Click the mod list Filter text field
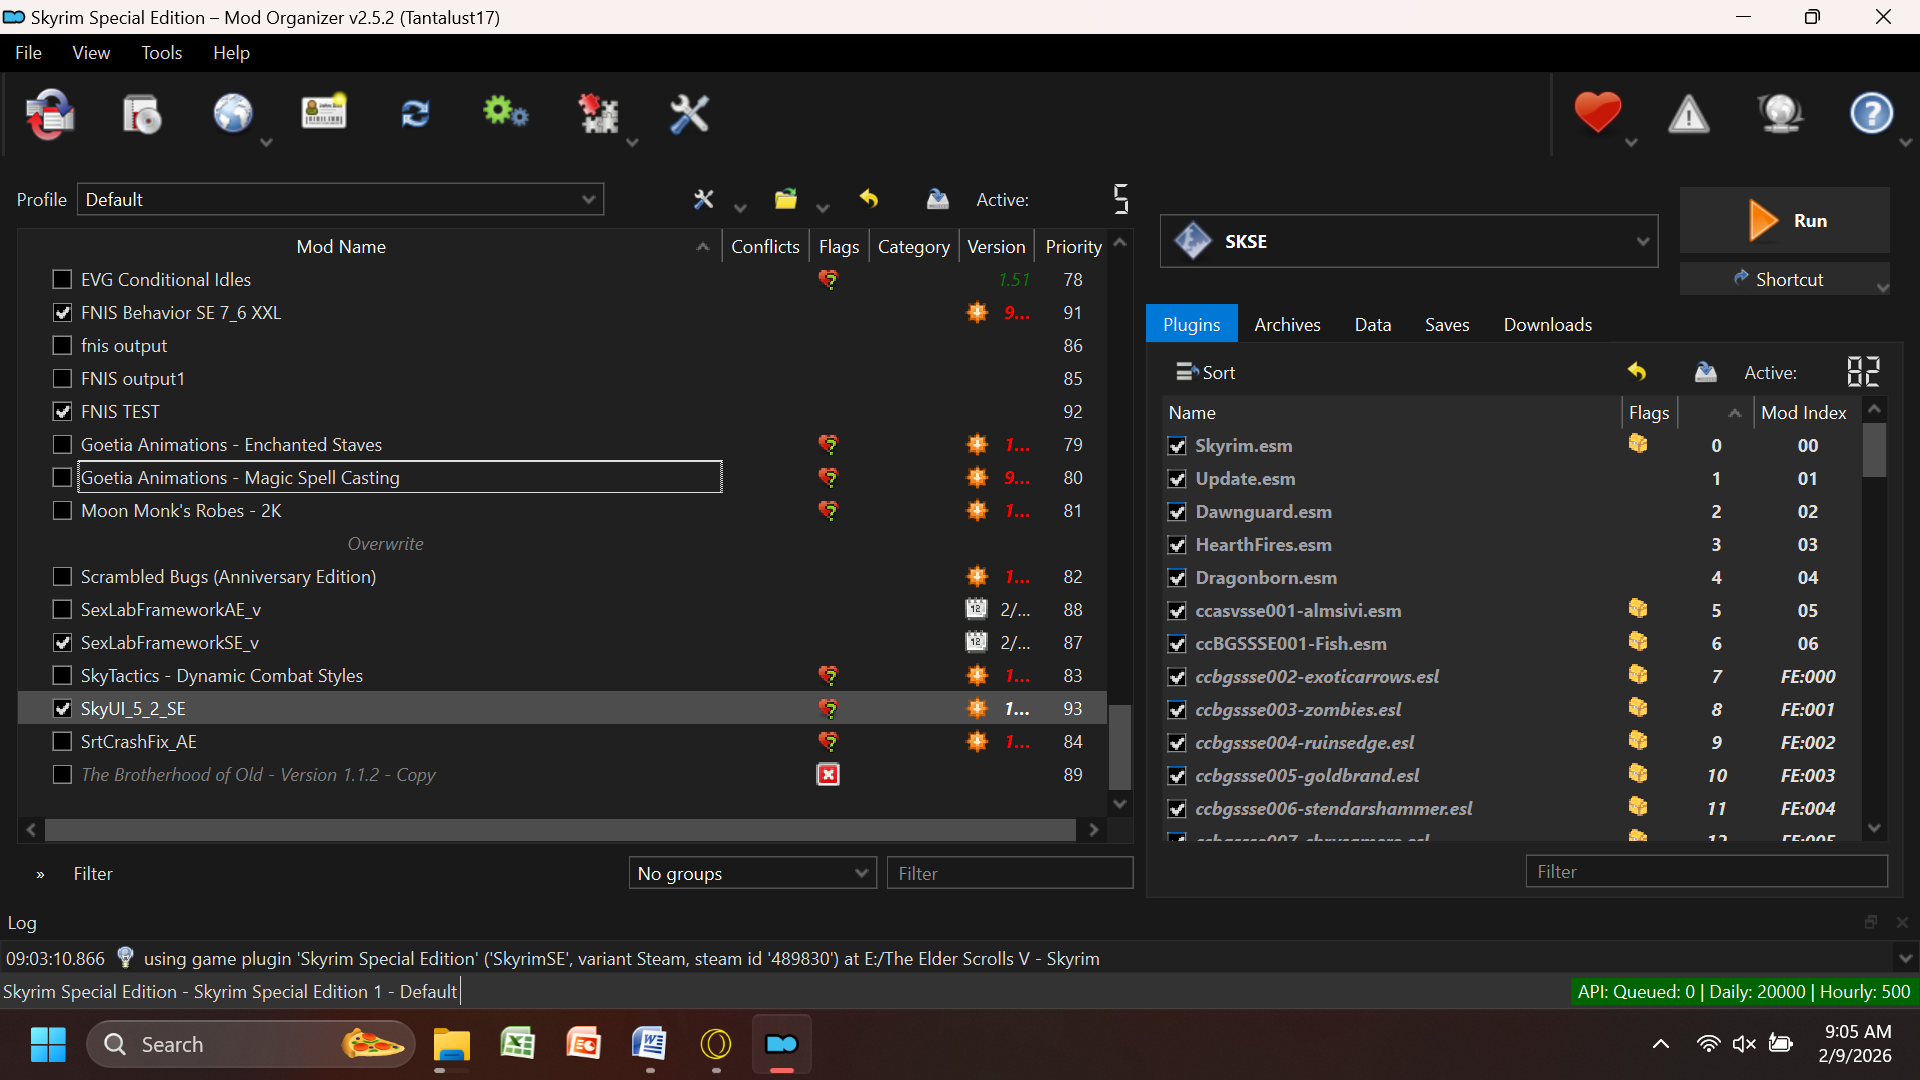The height and width of the screenshot is (1080, 1920). click(1009, 873)
